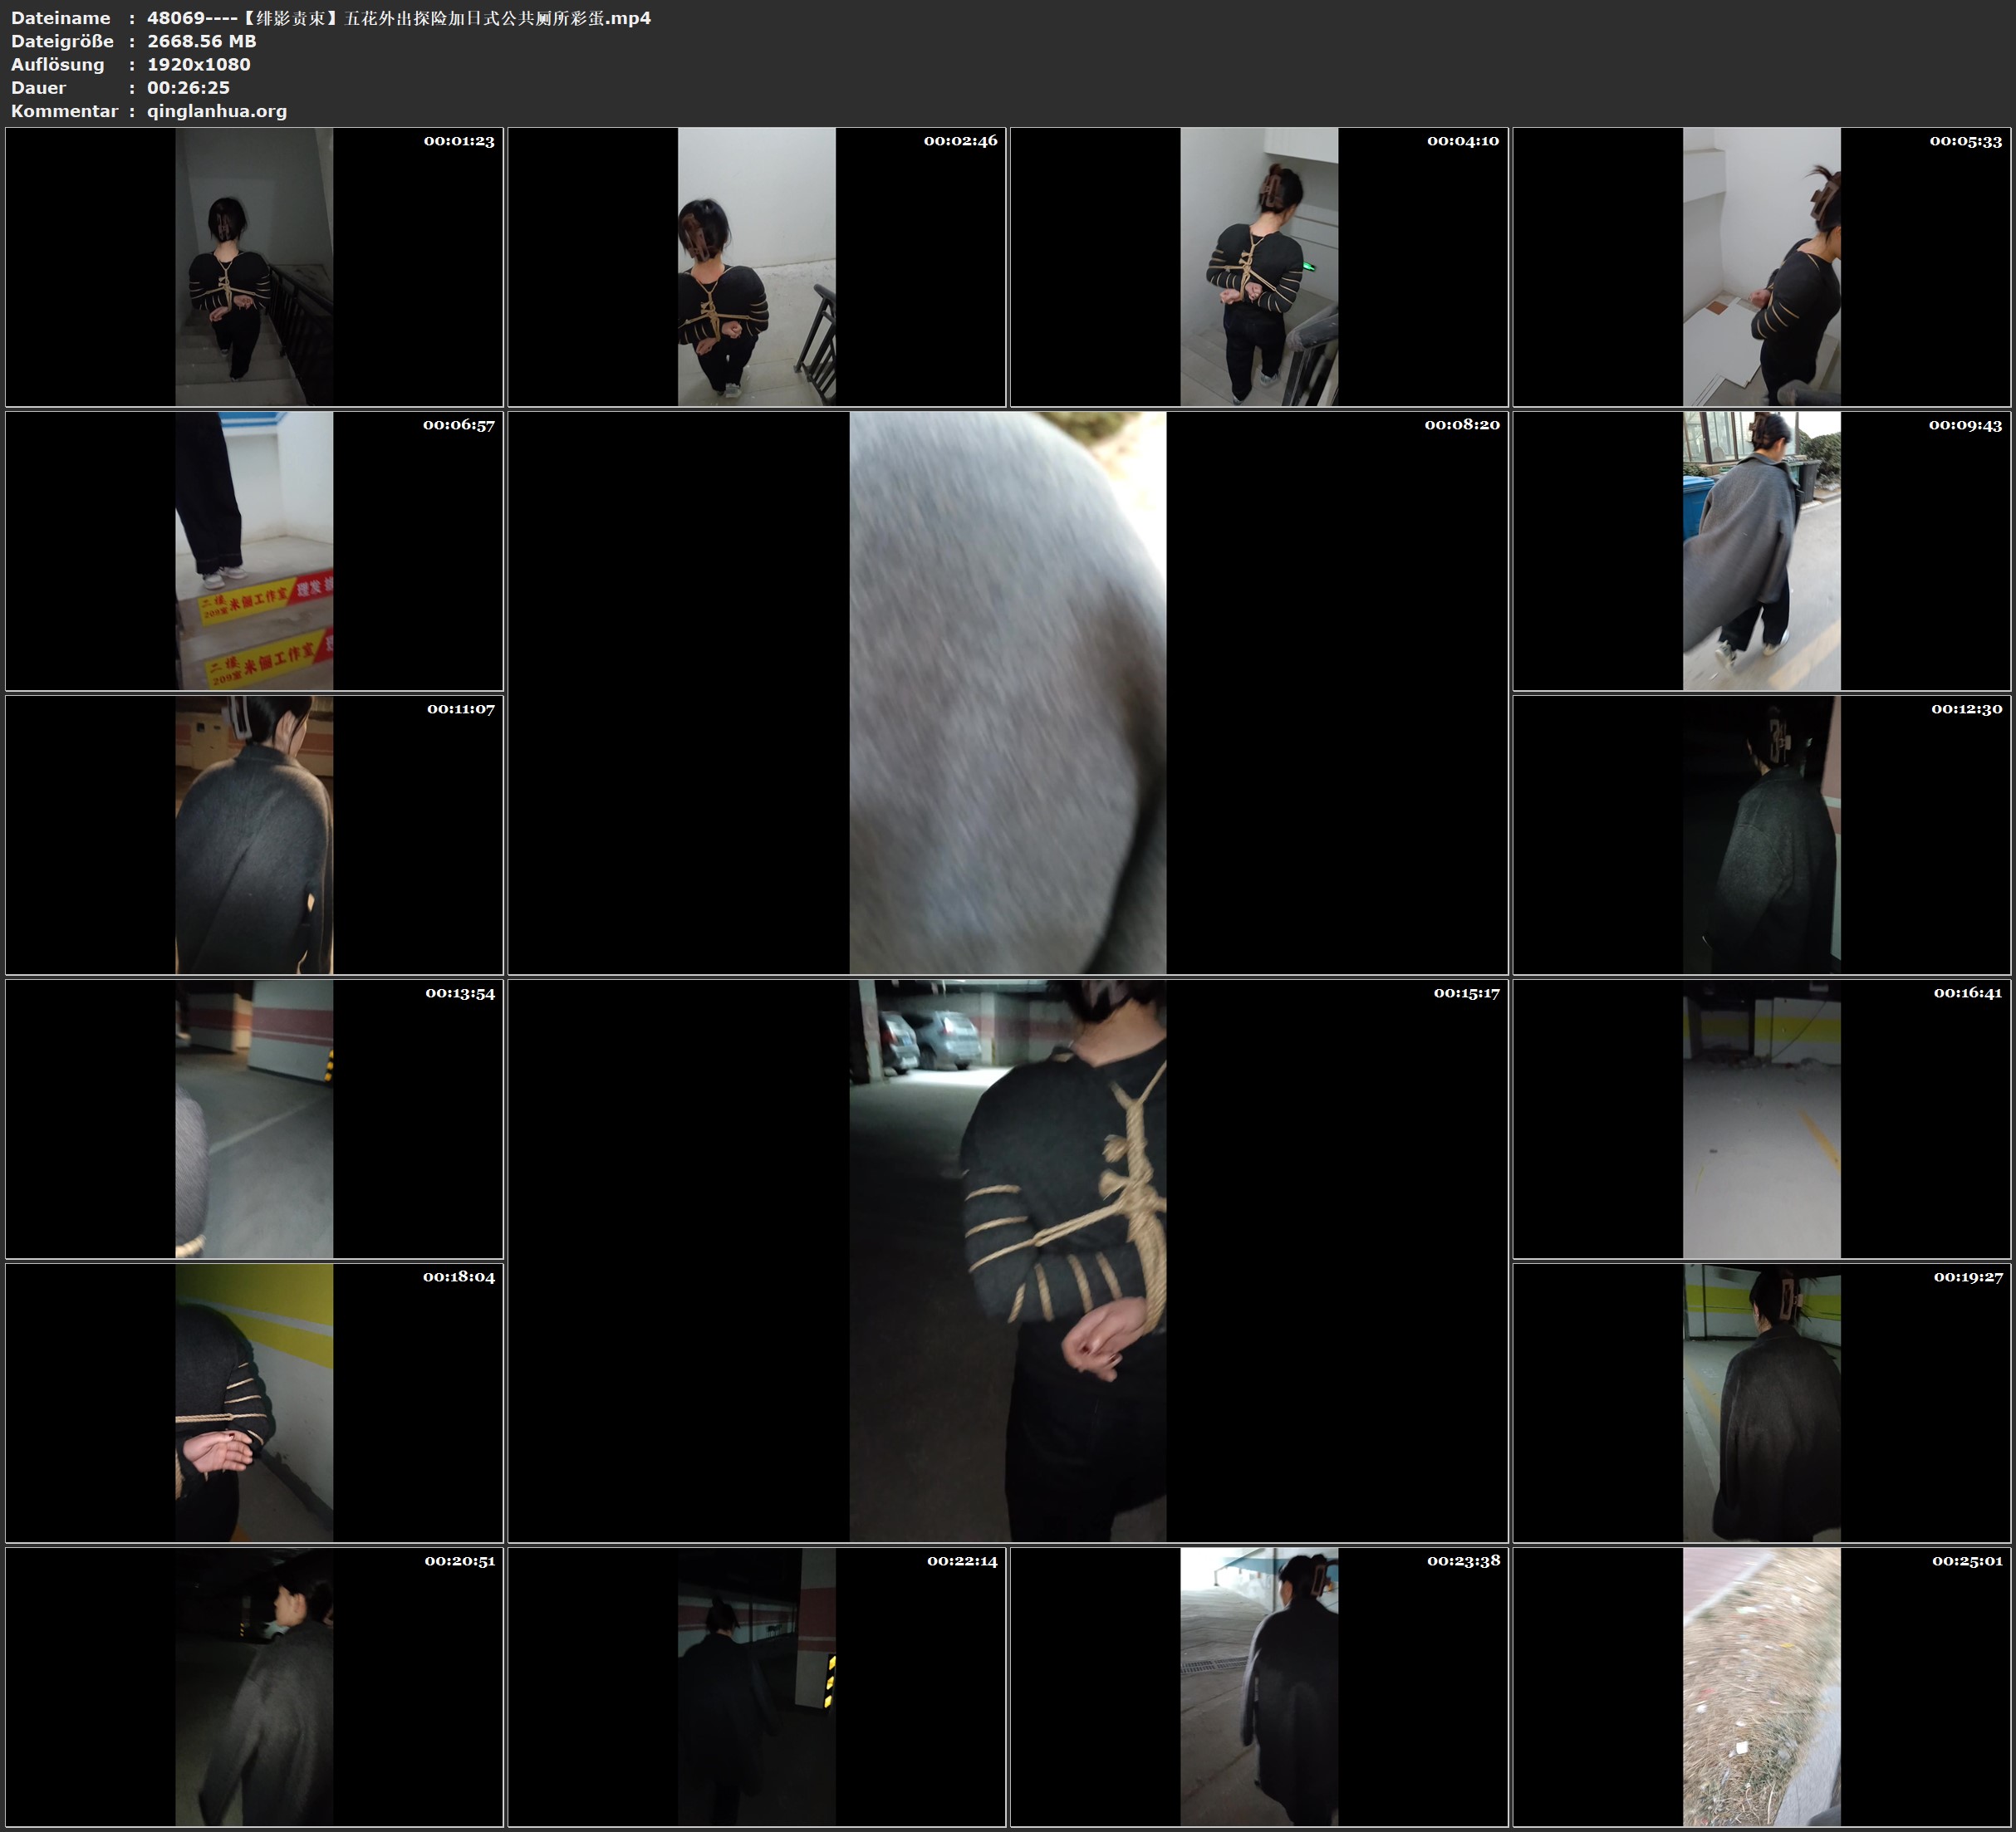Image resolution: width=2016 pixels, height=1832 pixels.
Task: Click the 00:18:04 thumbnail
Action: point(254,1402)
